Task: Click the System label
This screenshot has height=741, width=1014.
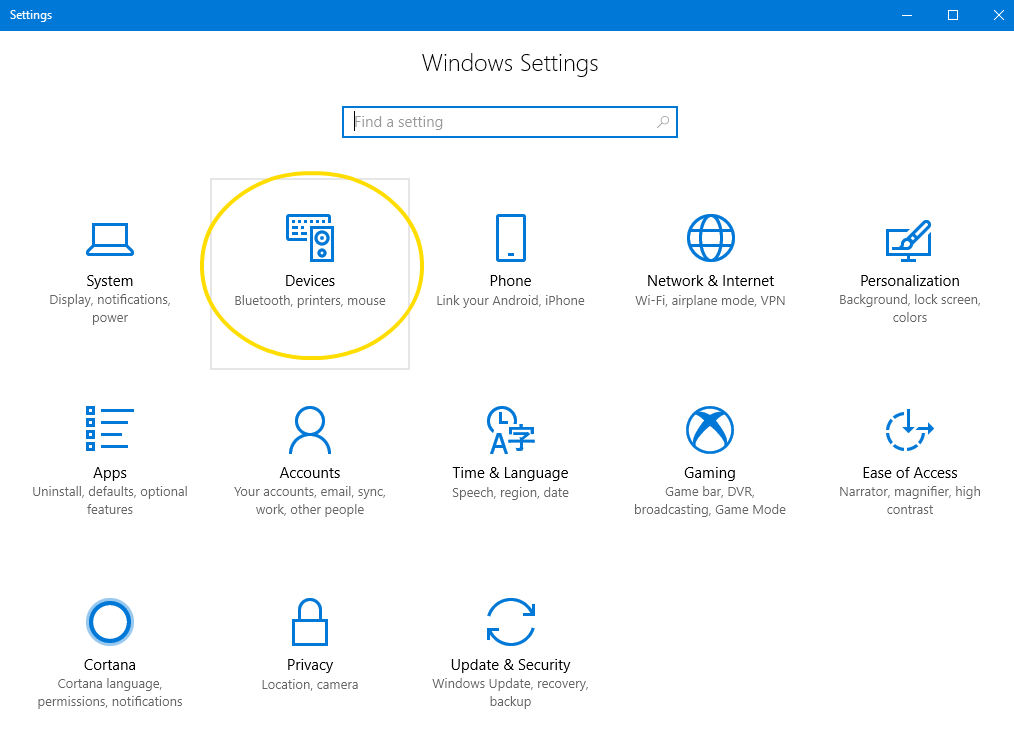Action: click(110, 281)
